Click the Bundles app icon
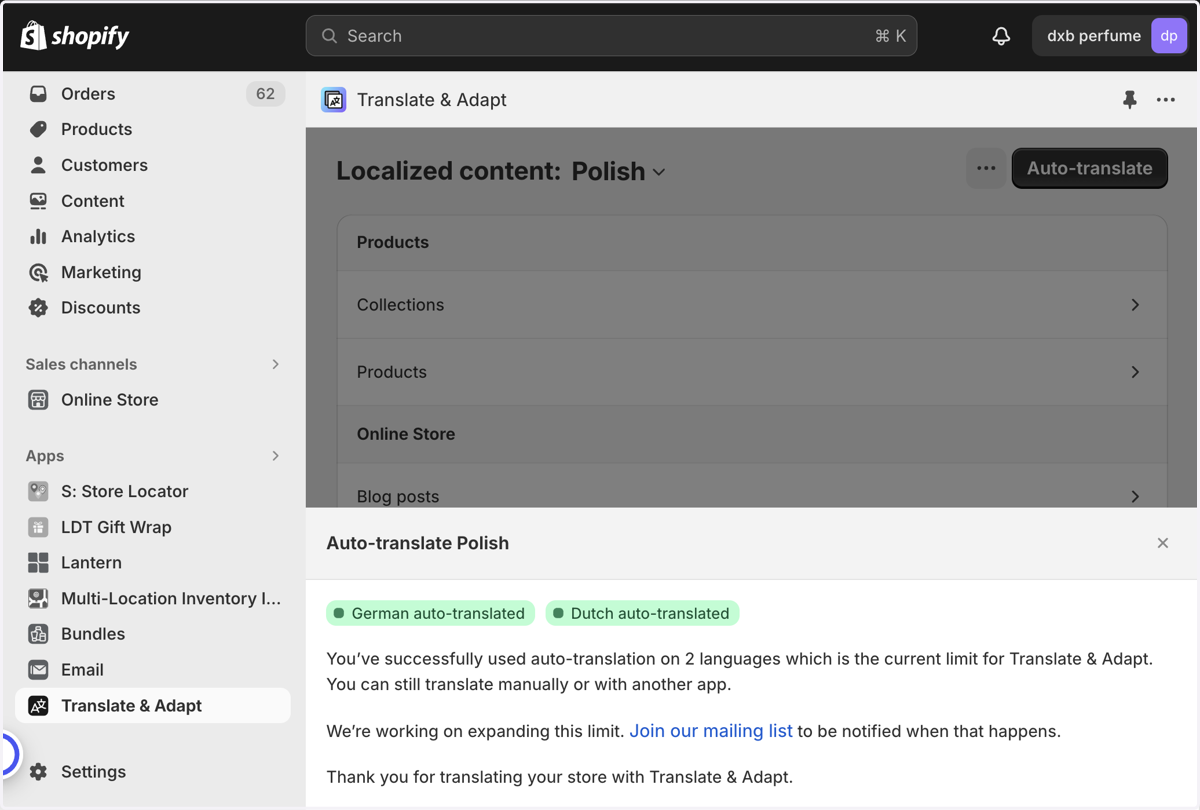This screenshot has width=1200, height=810. tap(38, 634)
